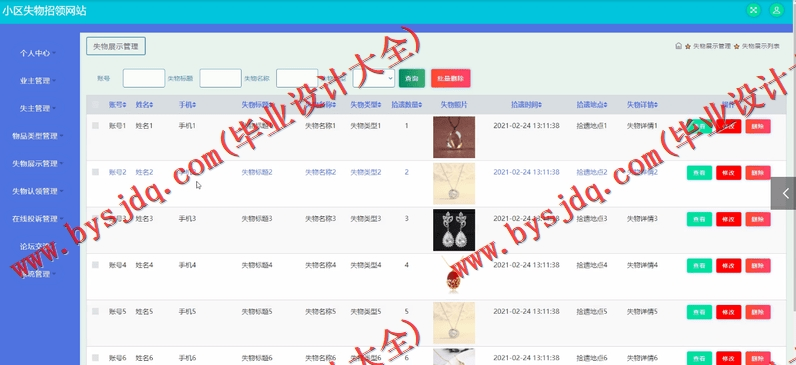Click the 失物类型5 cell
Screen dimensions: 796x365
click(x=366, y=311)
